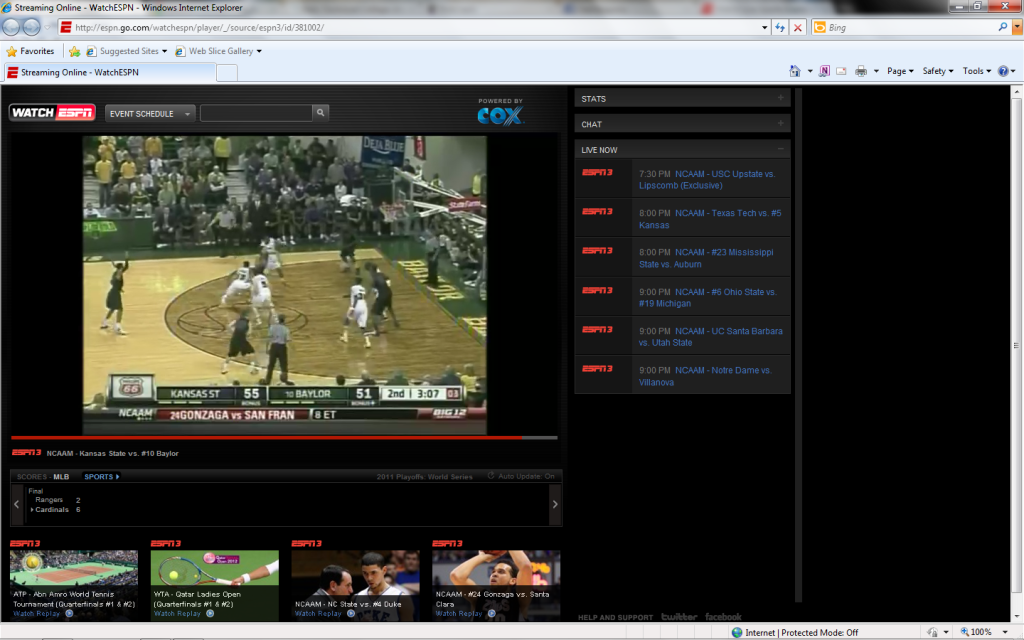The width and height of the screenshot is (1024, 640).
Task: Click the Read Mail envelope icon
Action: [841, 71]
